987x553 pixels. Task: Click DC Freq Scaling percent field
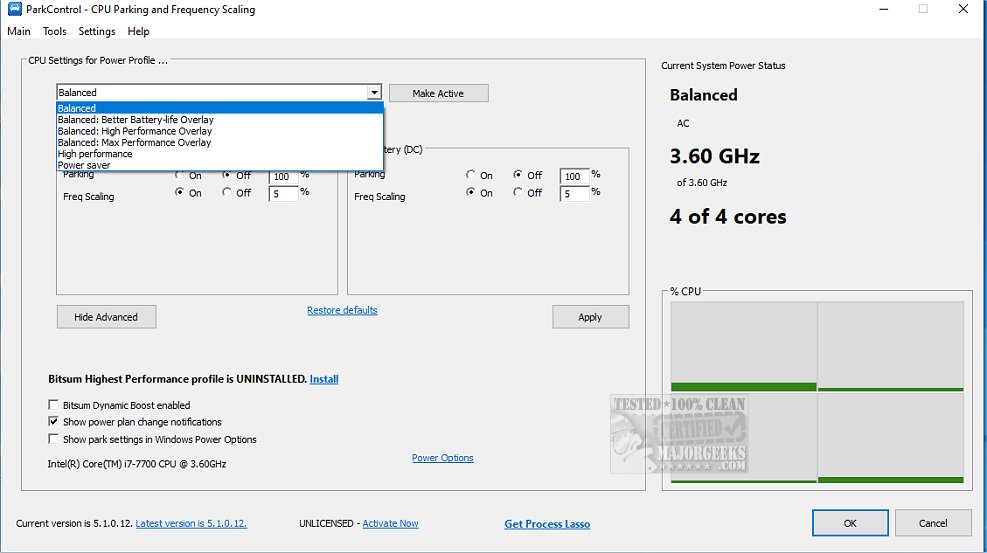click(x=574, y=194)
